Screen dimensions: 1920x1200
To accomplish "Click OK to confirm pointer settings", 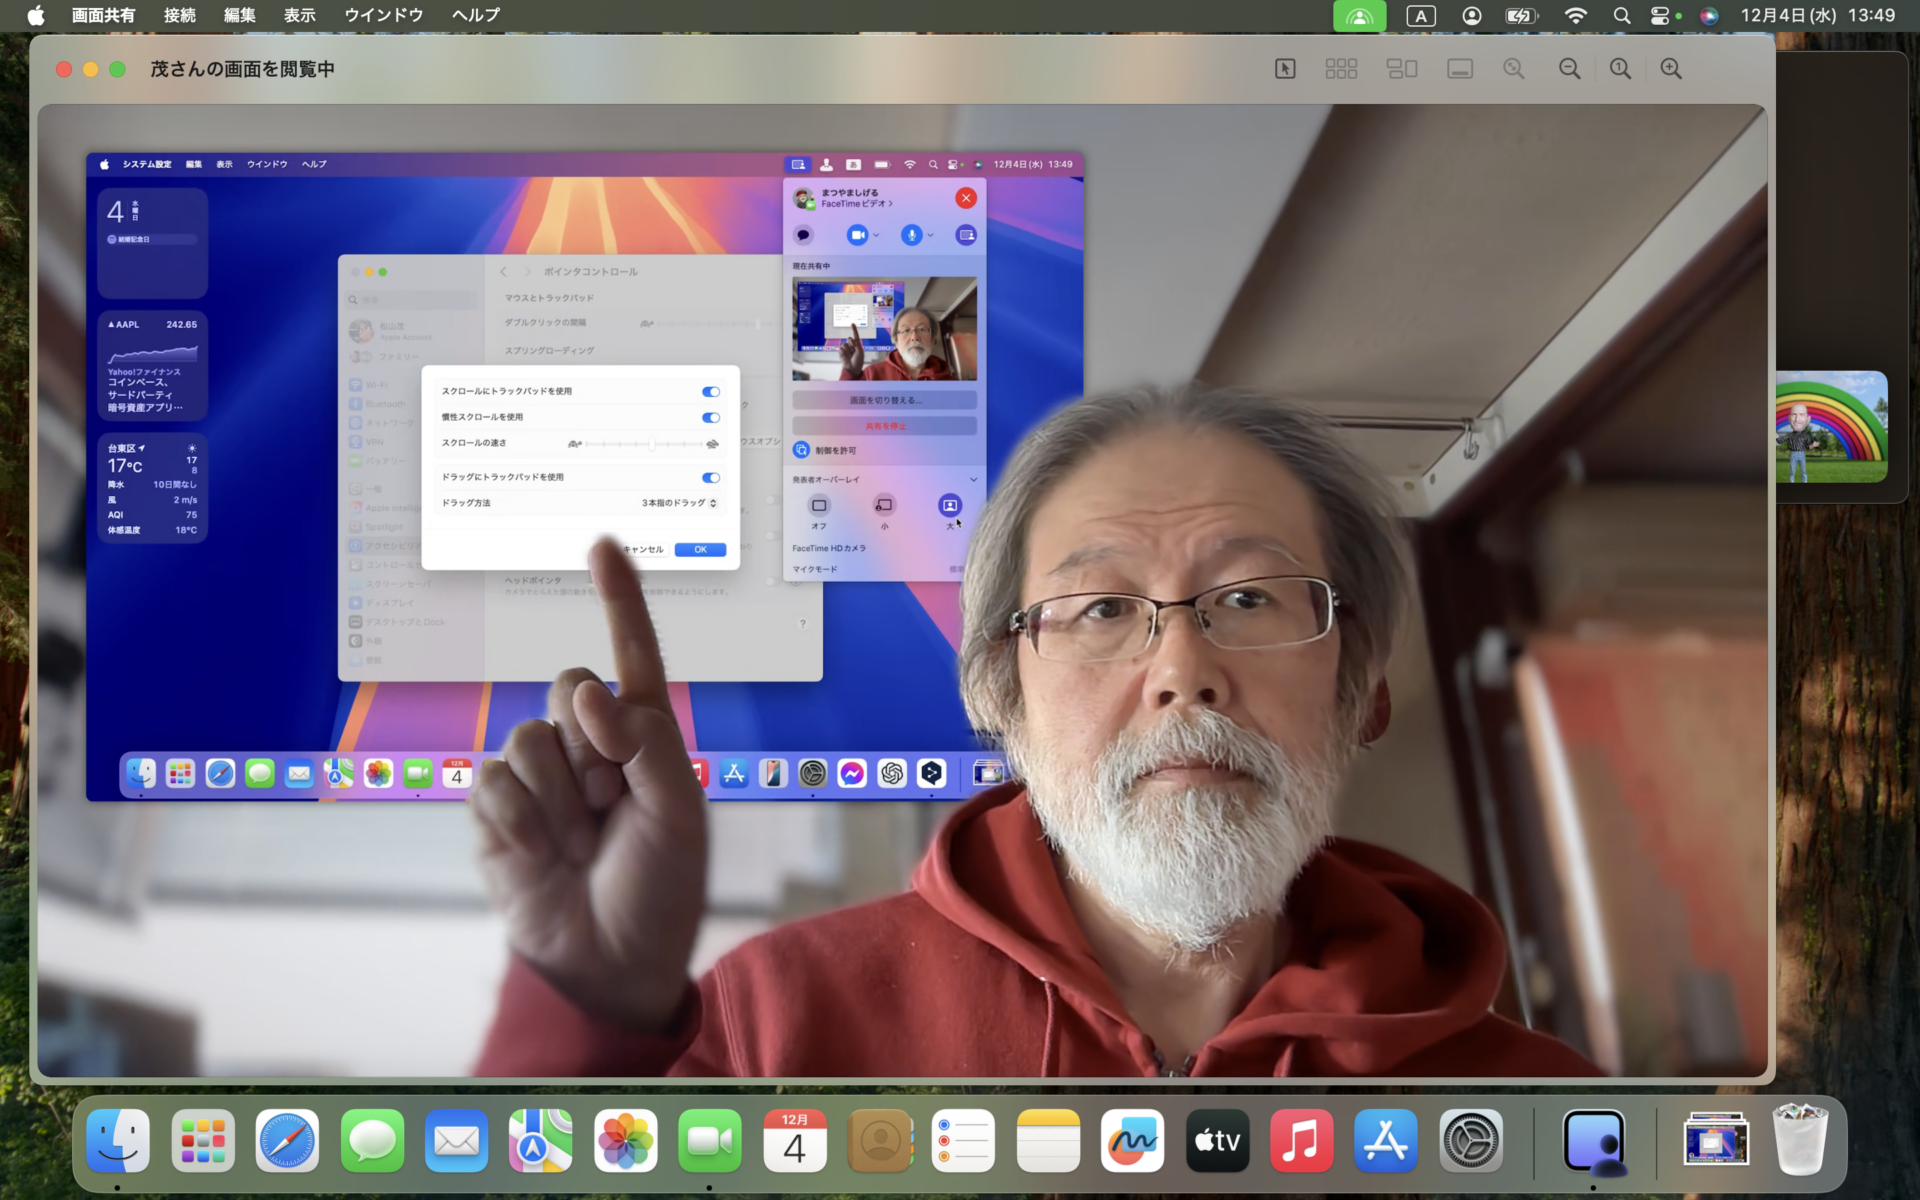I will click(701, 549).
